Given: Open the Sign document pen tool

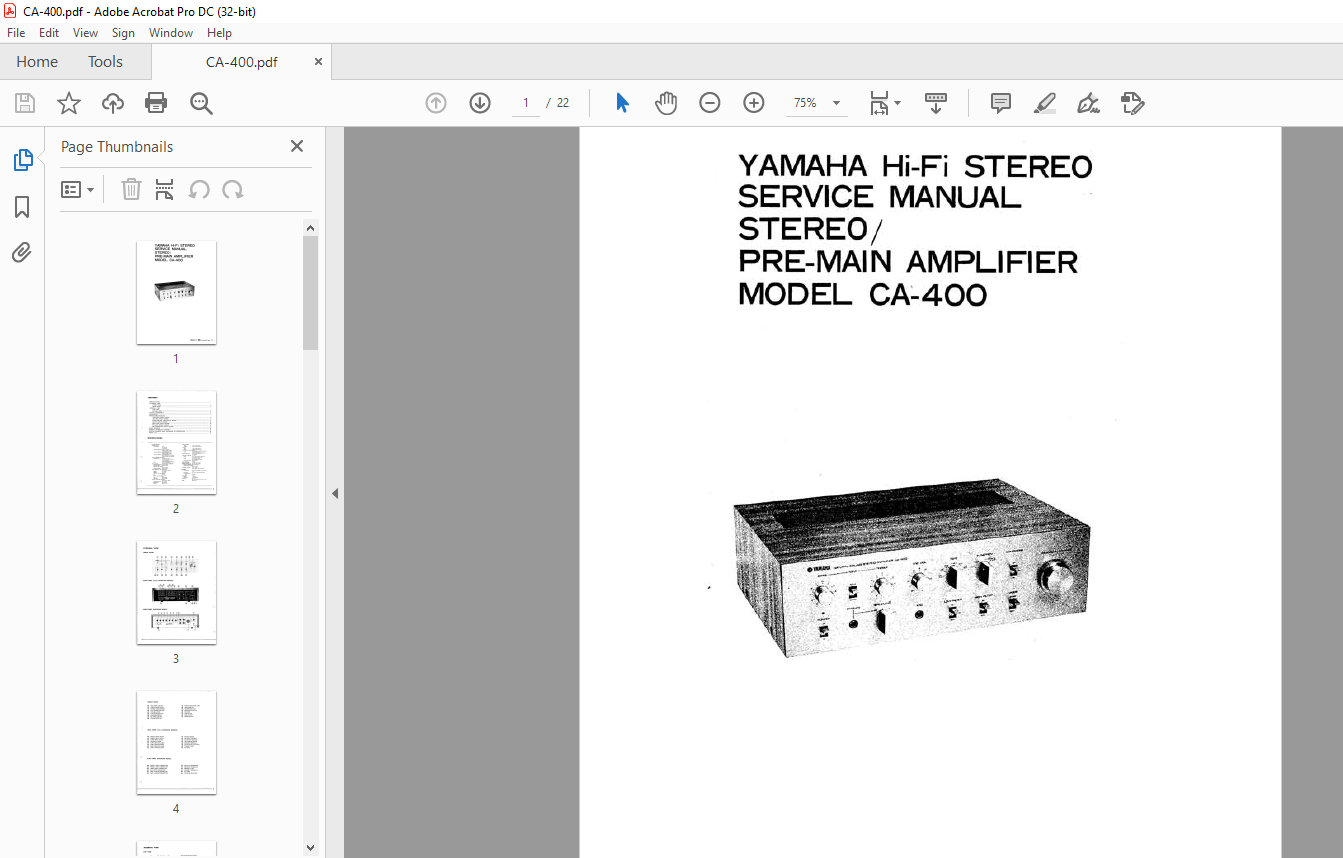Looking at the screenshot, I should (1088, 103).
